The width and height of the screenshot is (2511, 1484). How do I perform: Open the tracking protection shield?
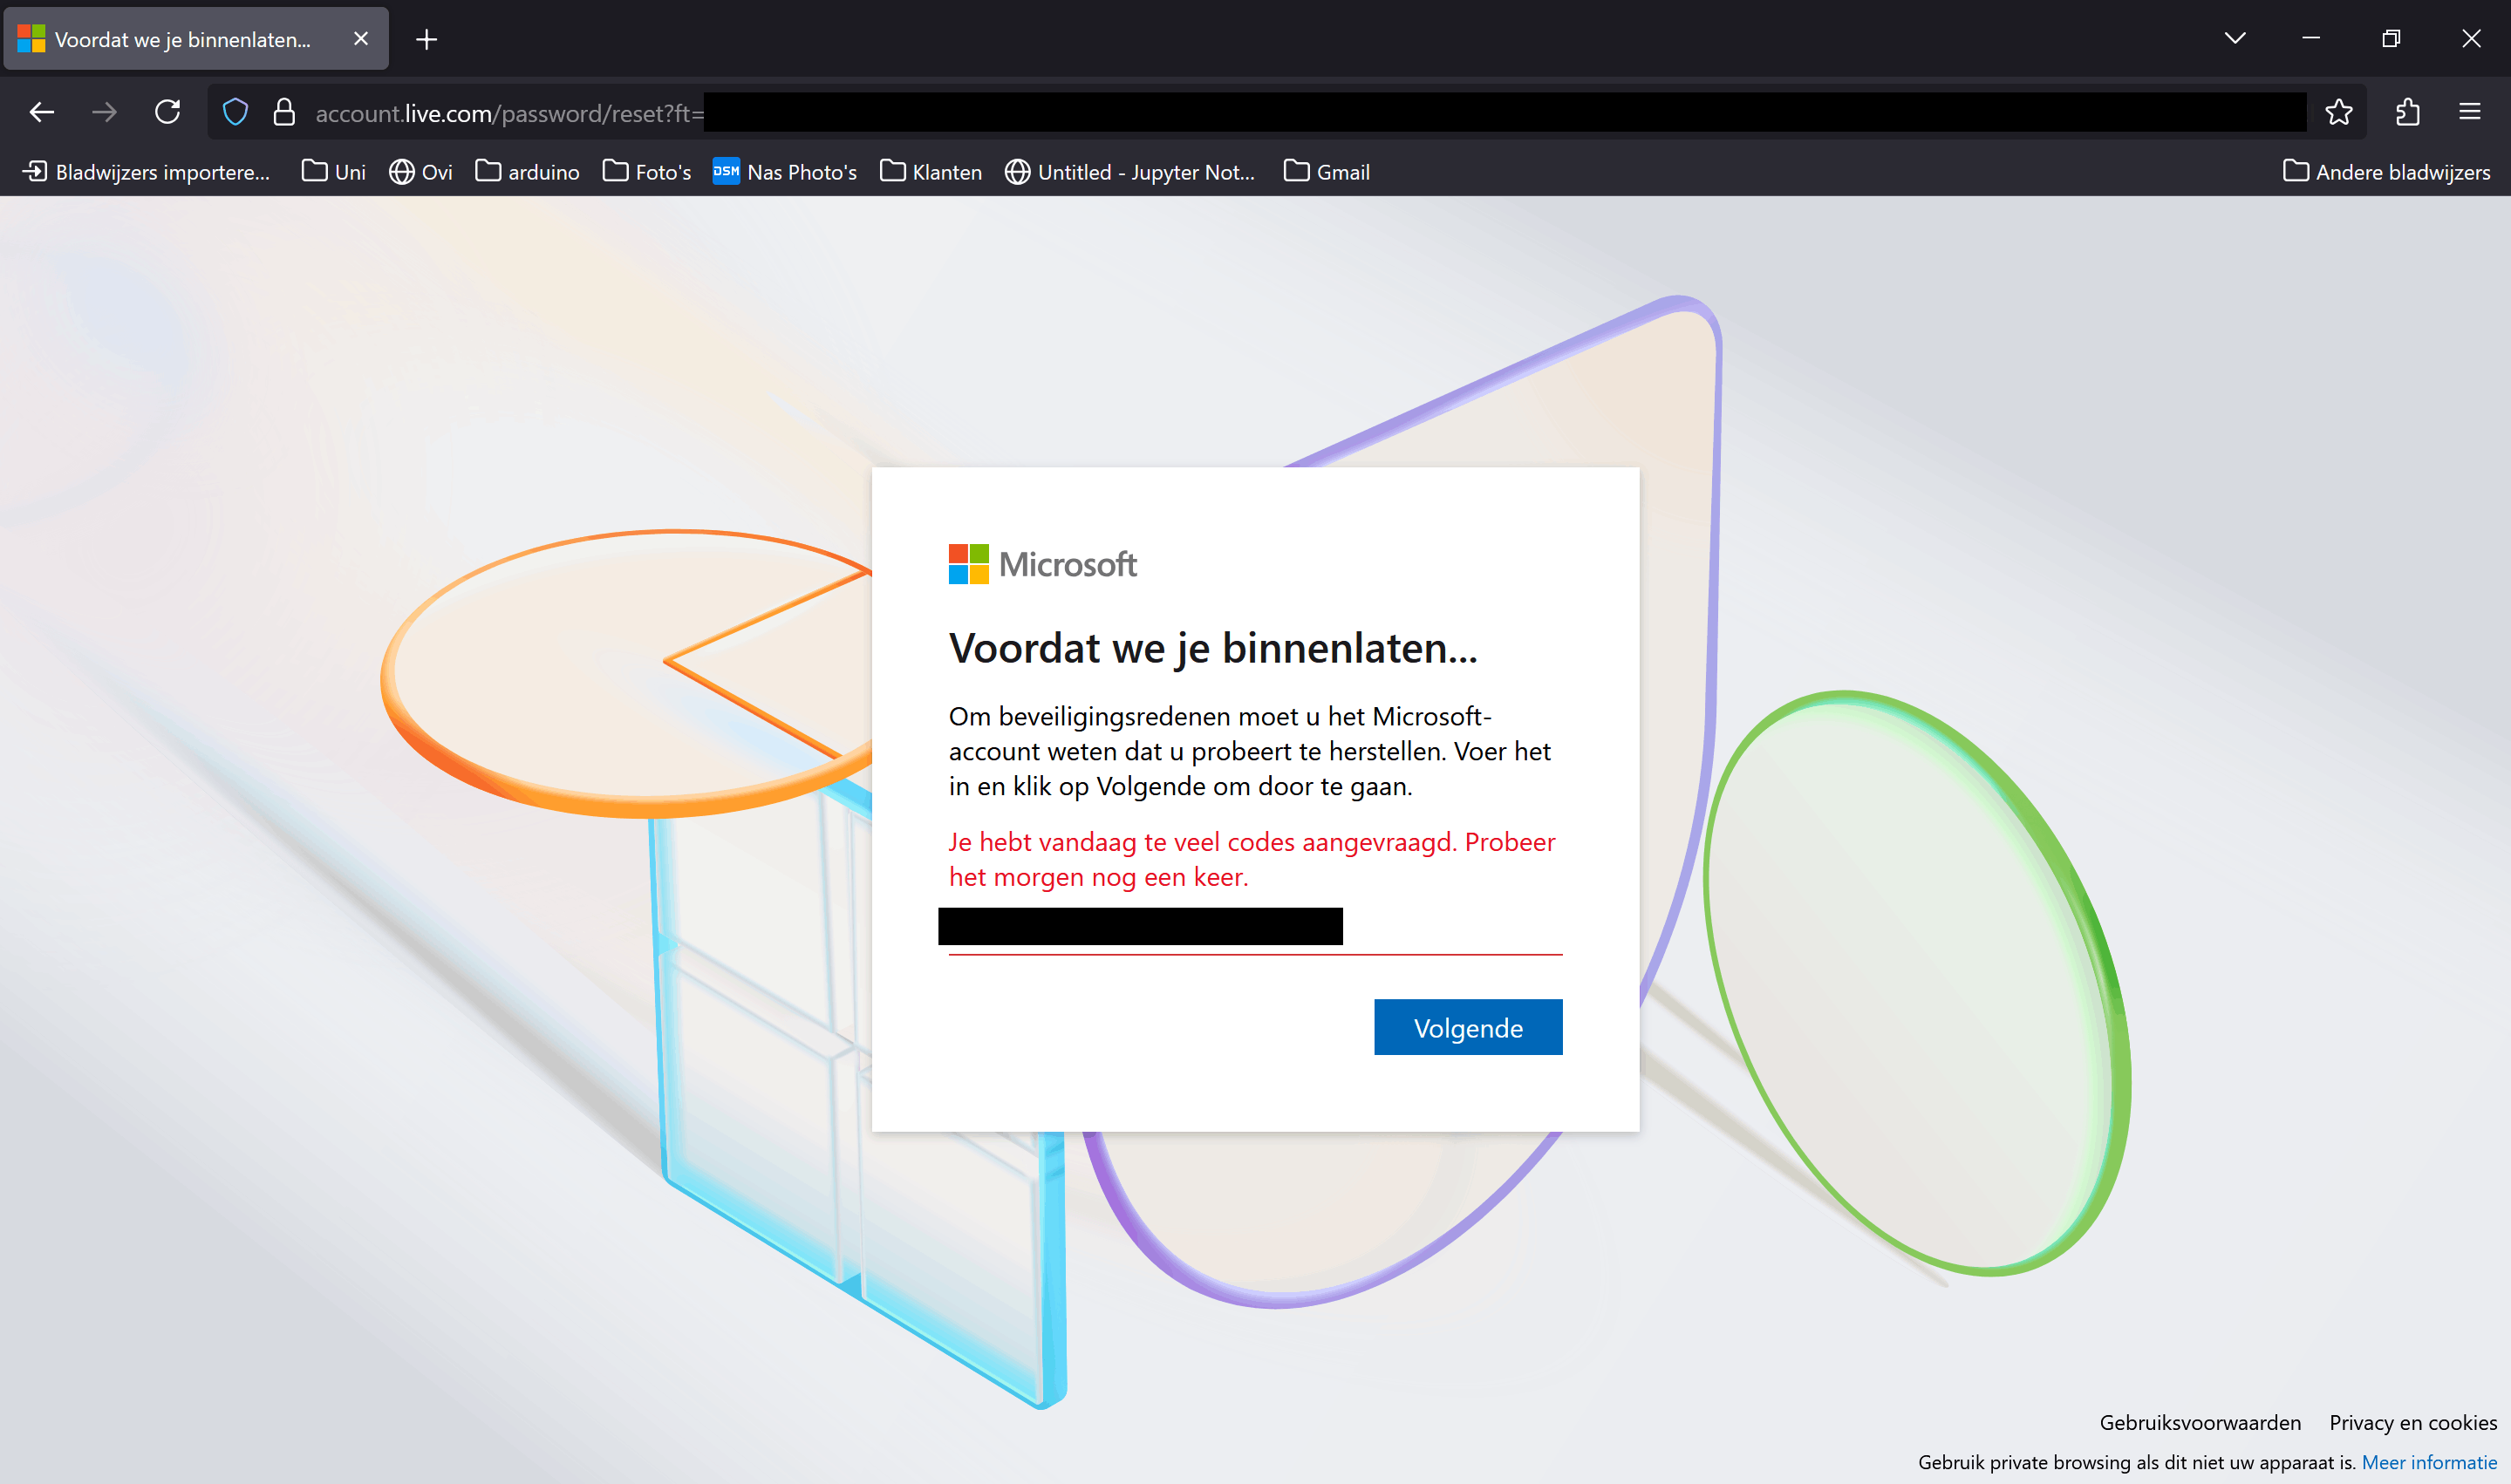point(235,112)
